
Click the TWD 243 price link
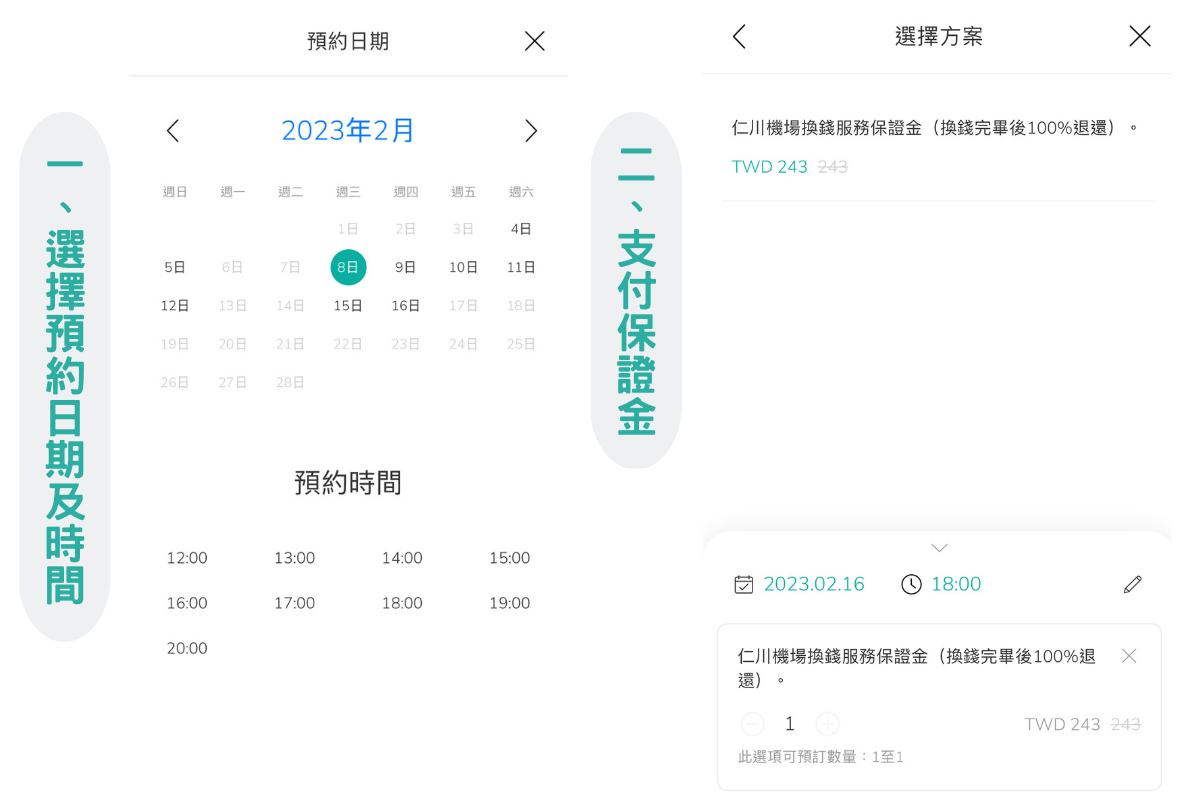coord(769,167)
